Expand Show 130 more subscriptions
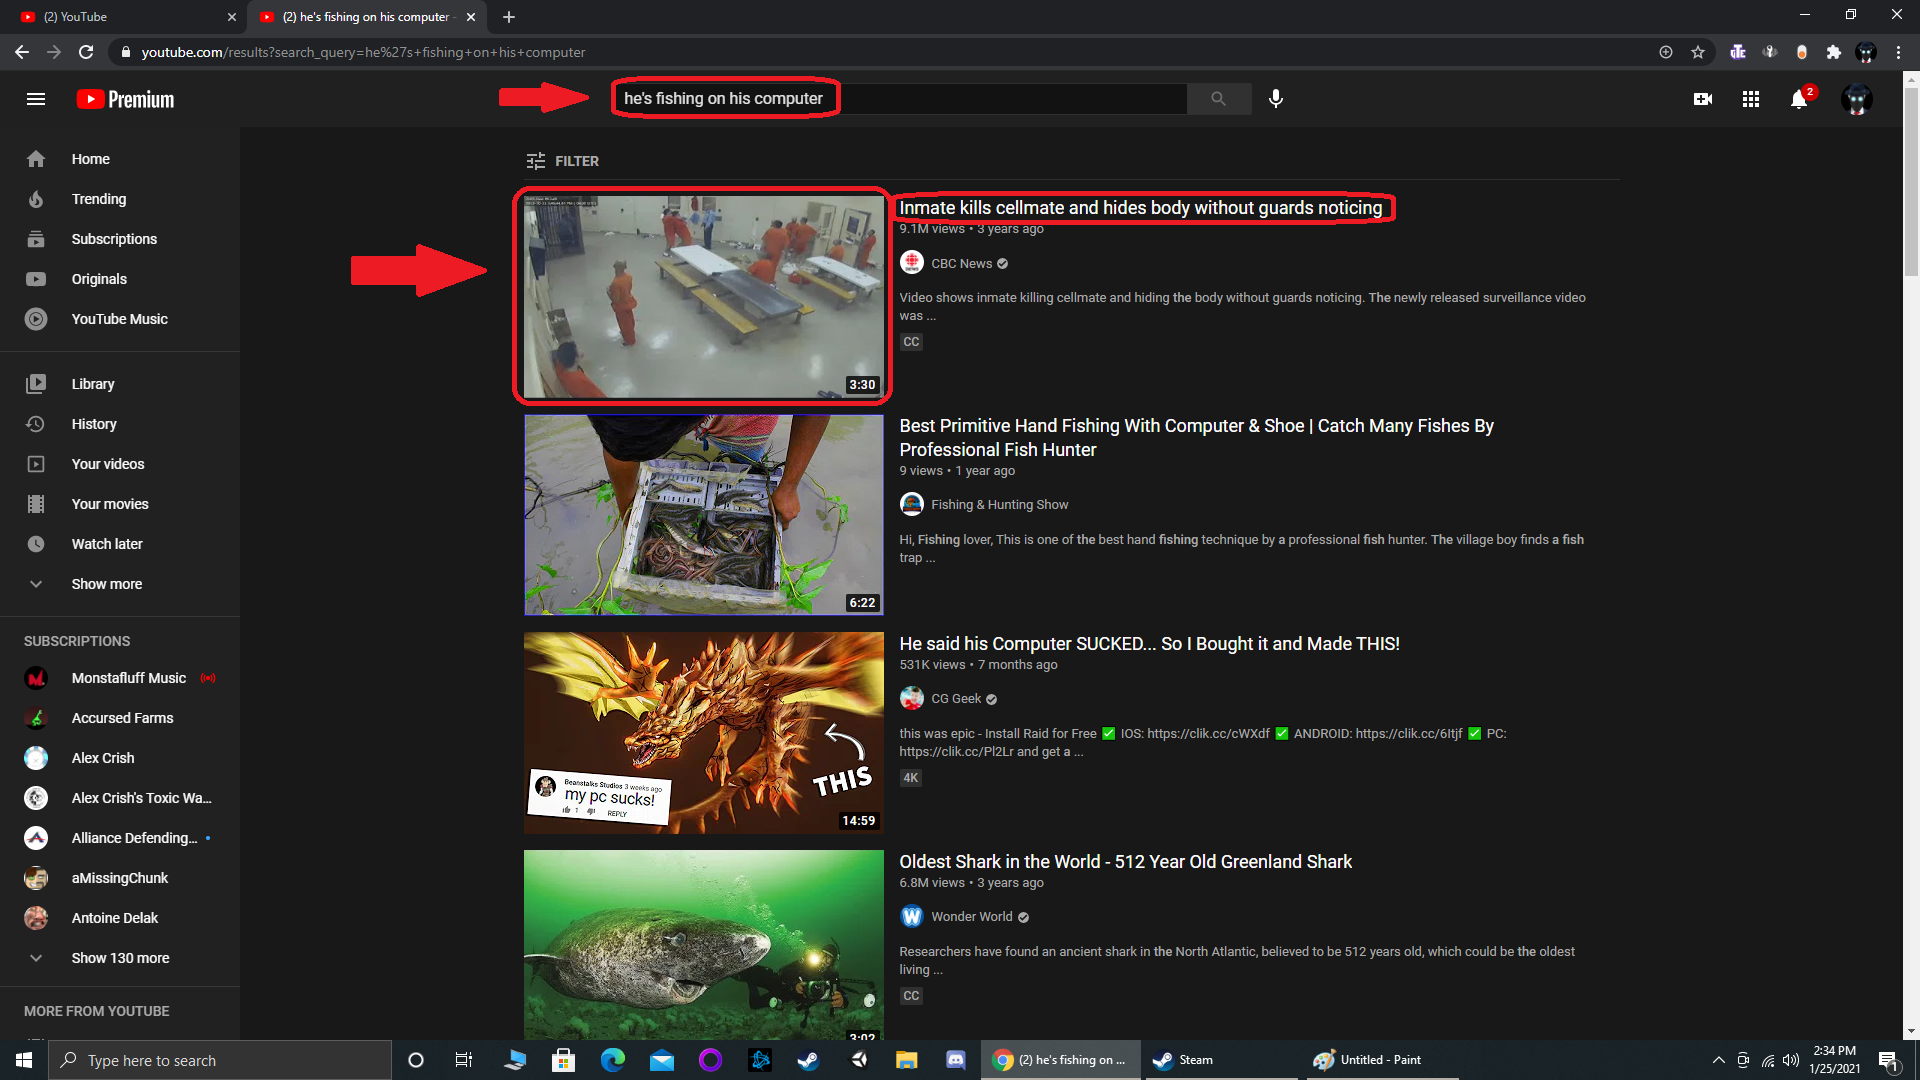The height and width of the screenshot is (1080, 1920). click(120, 958)
